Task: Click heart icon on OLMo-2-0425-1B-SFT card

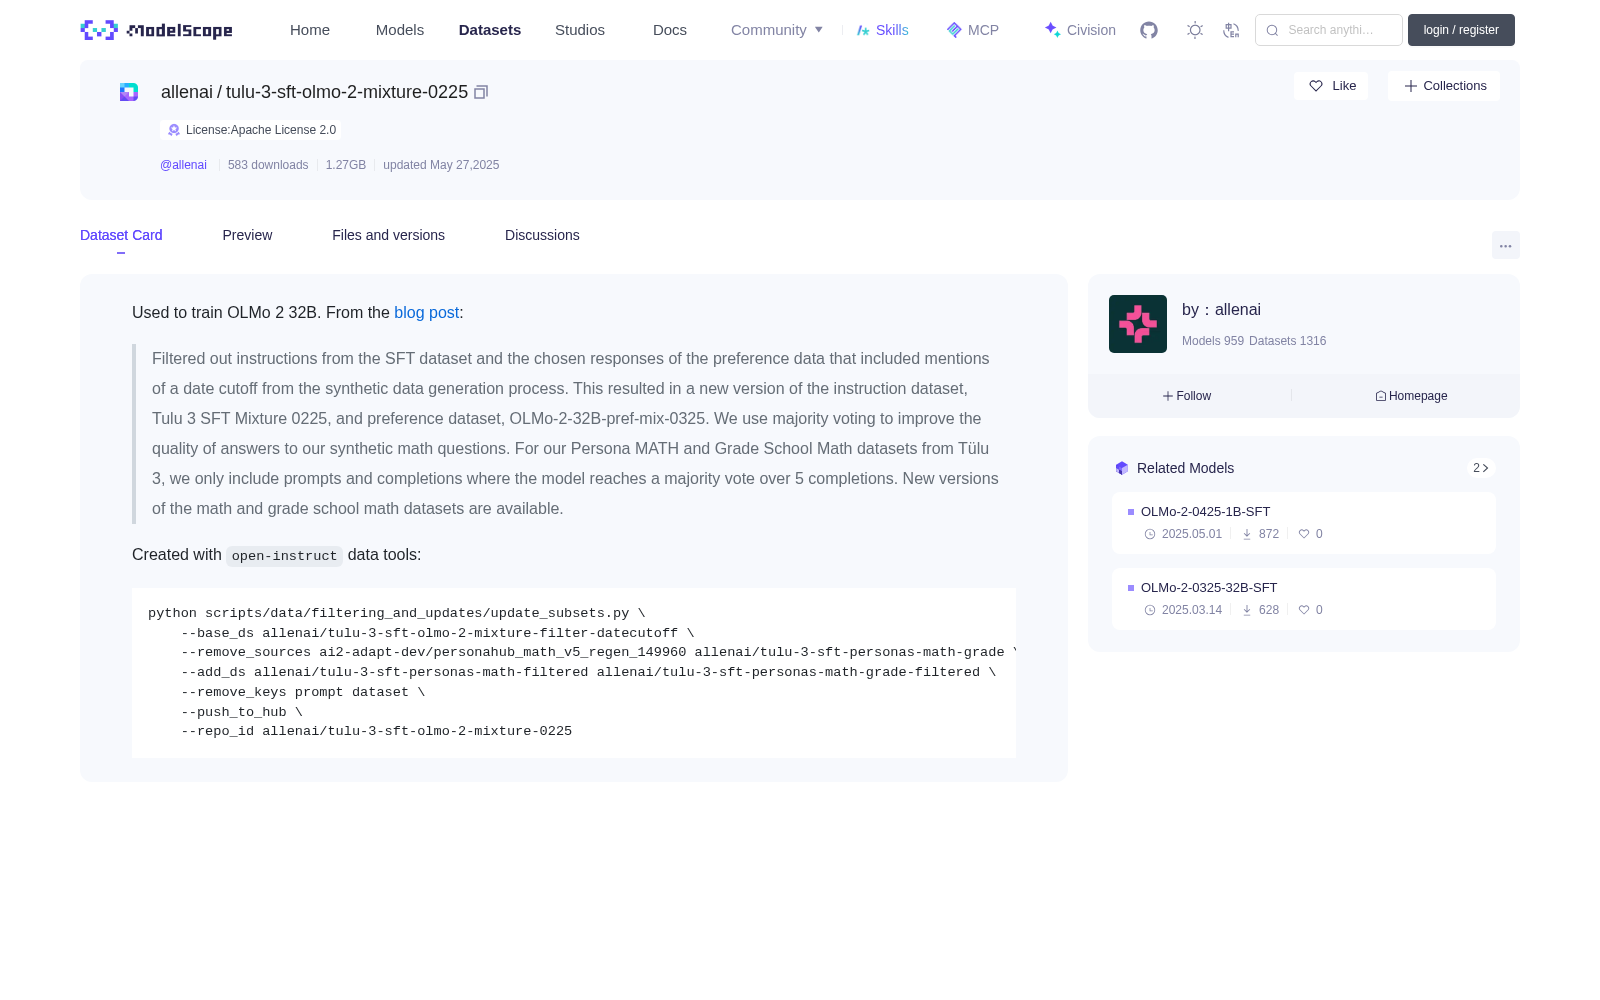Action: (1304, 534)
